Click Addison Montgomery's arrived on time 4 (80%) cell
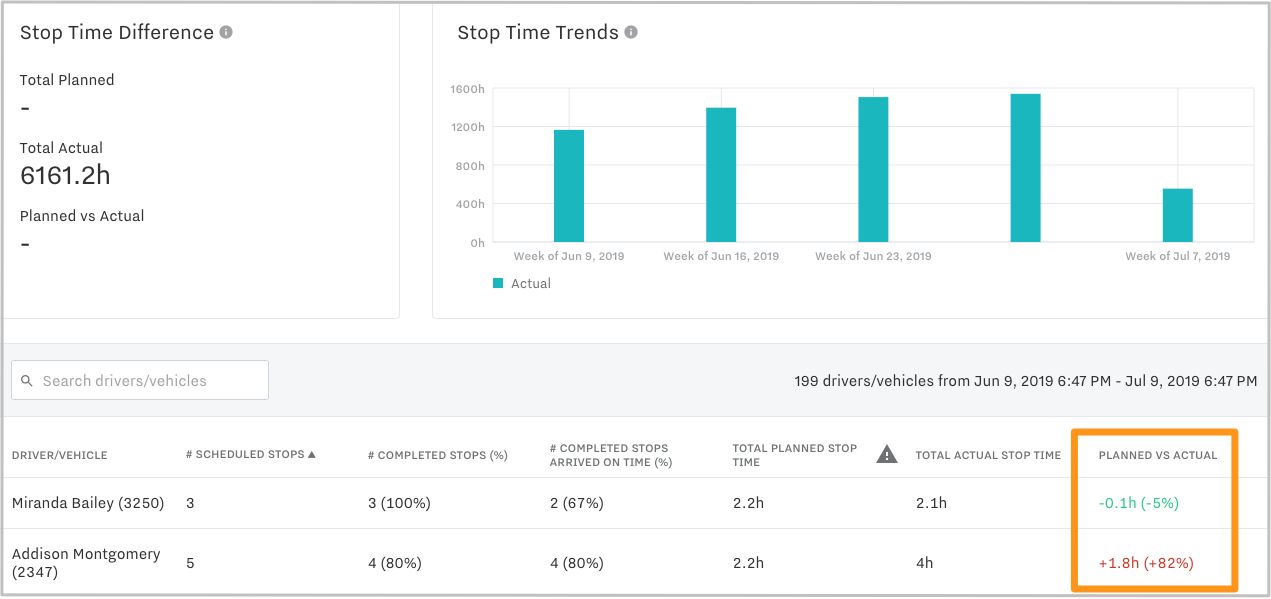Image resolution: width=1271 pixels, height=599 pixels. 577,563
